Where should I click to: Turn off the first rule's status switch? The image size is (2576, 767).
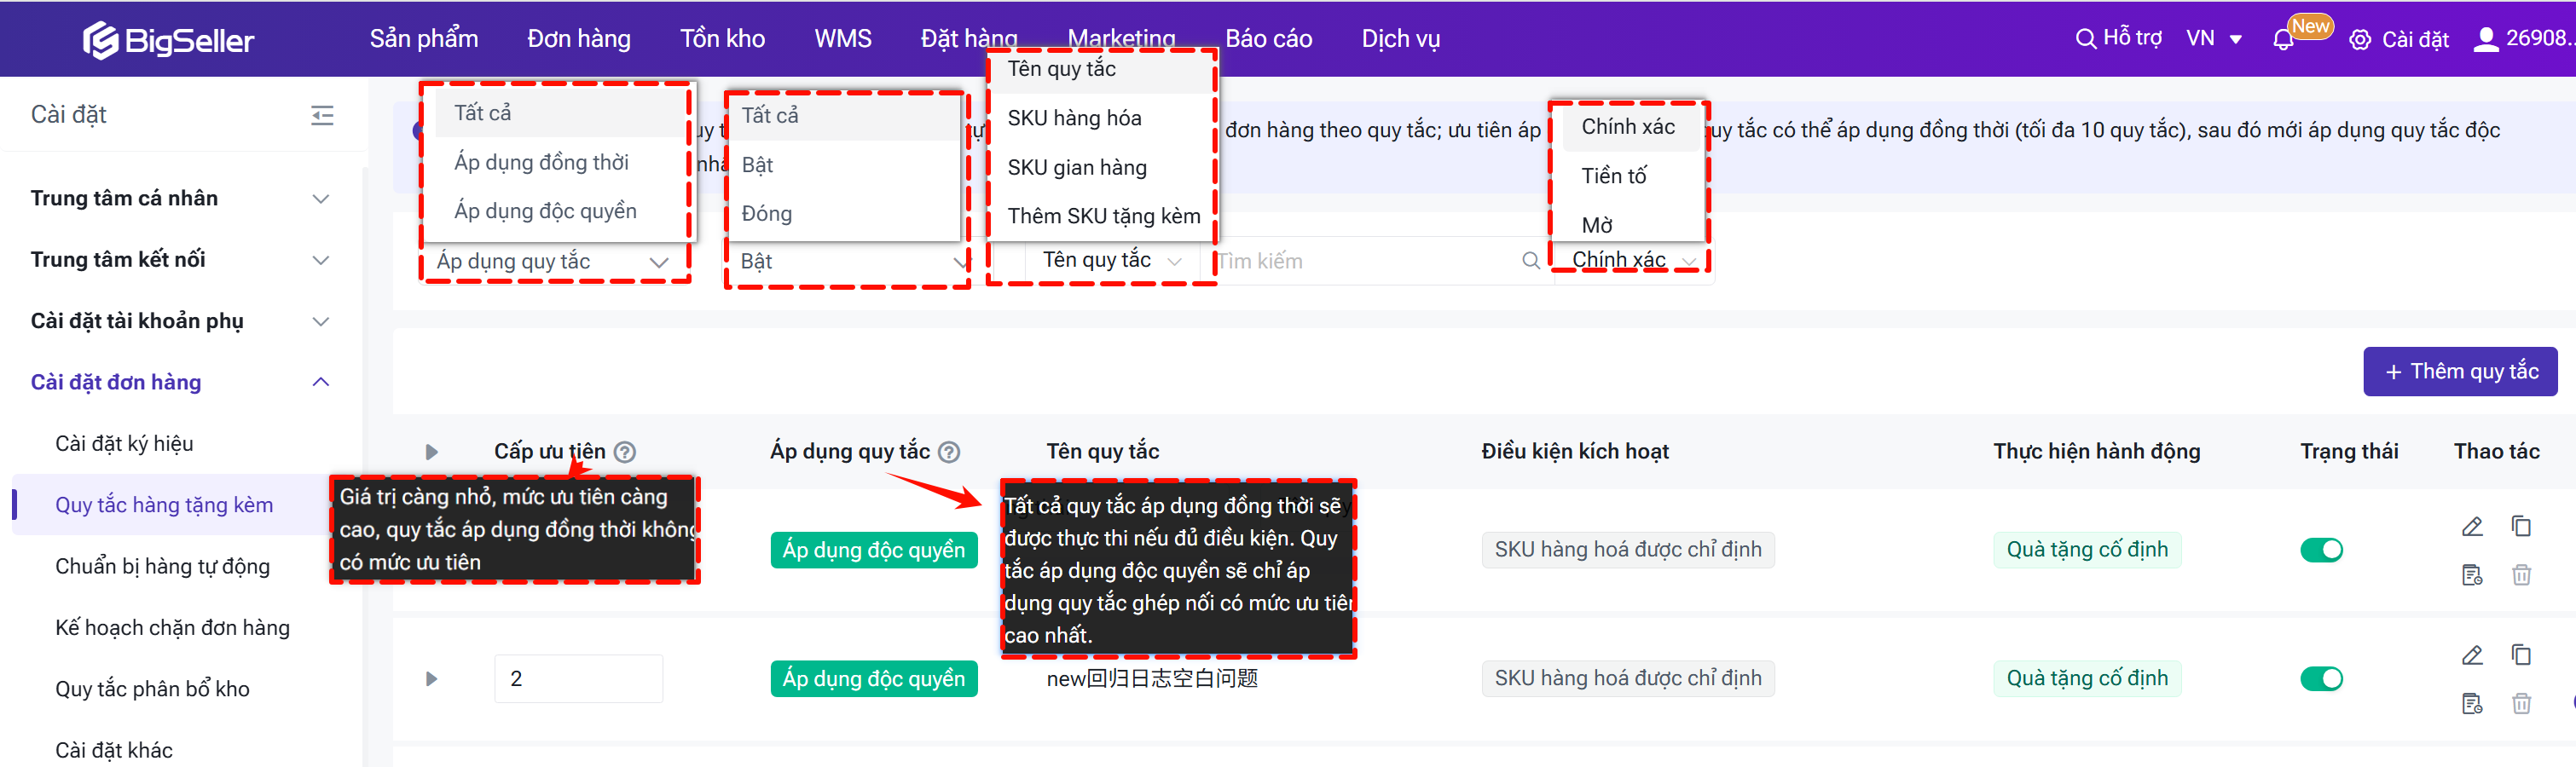pos(2321,550)
